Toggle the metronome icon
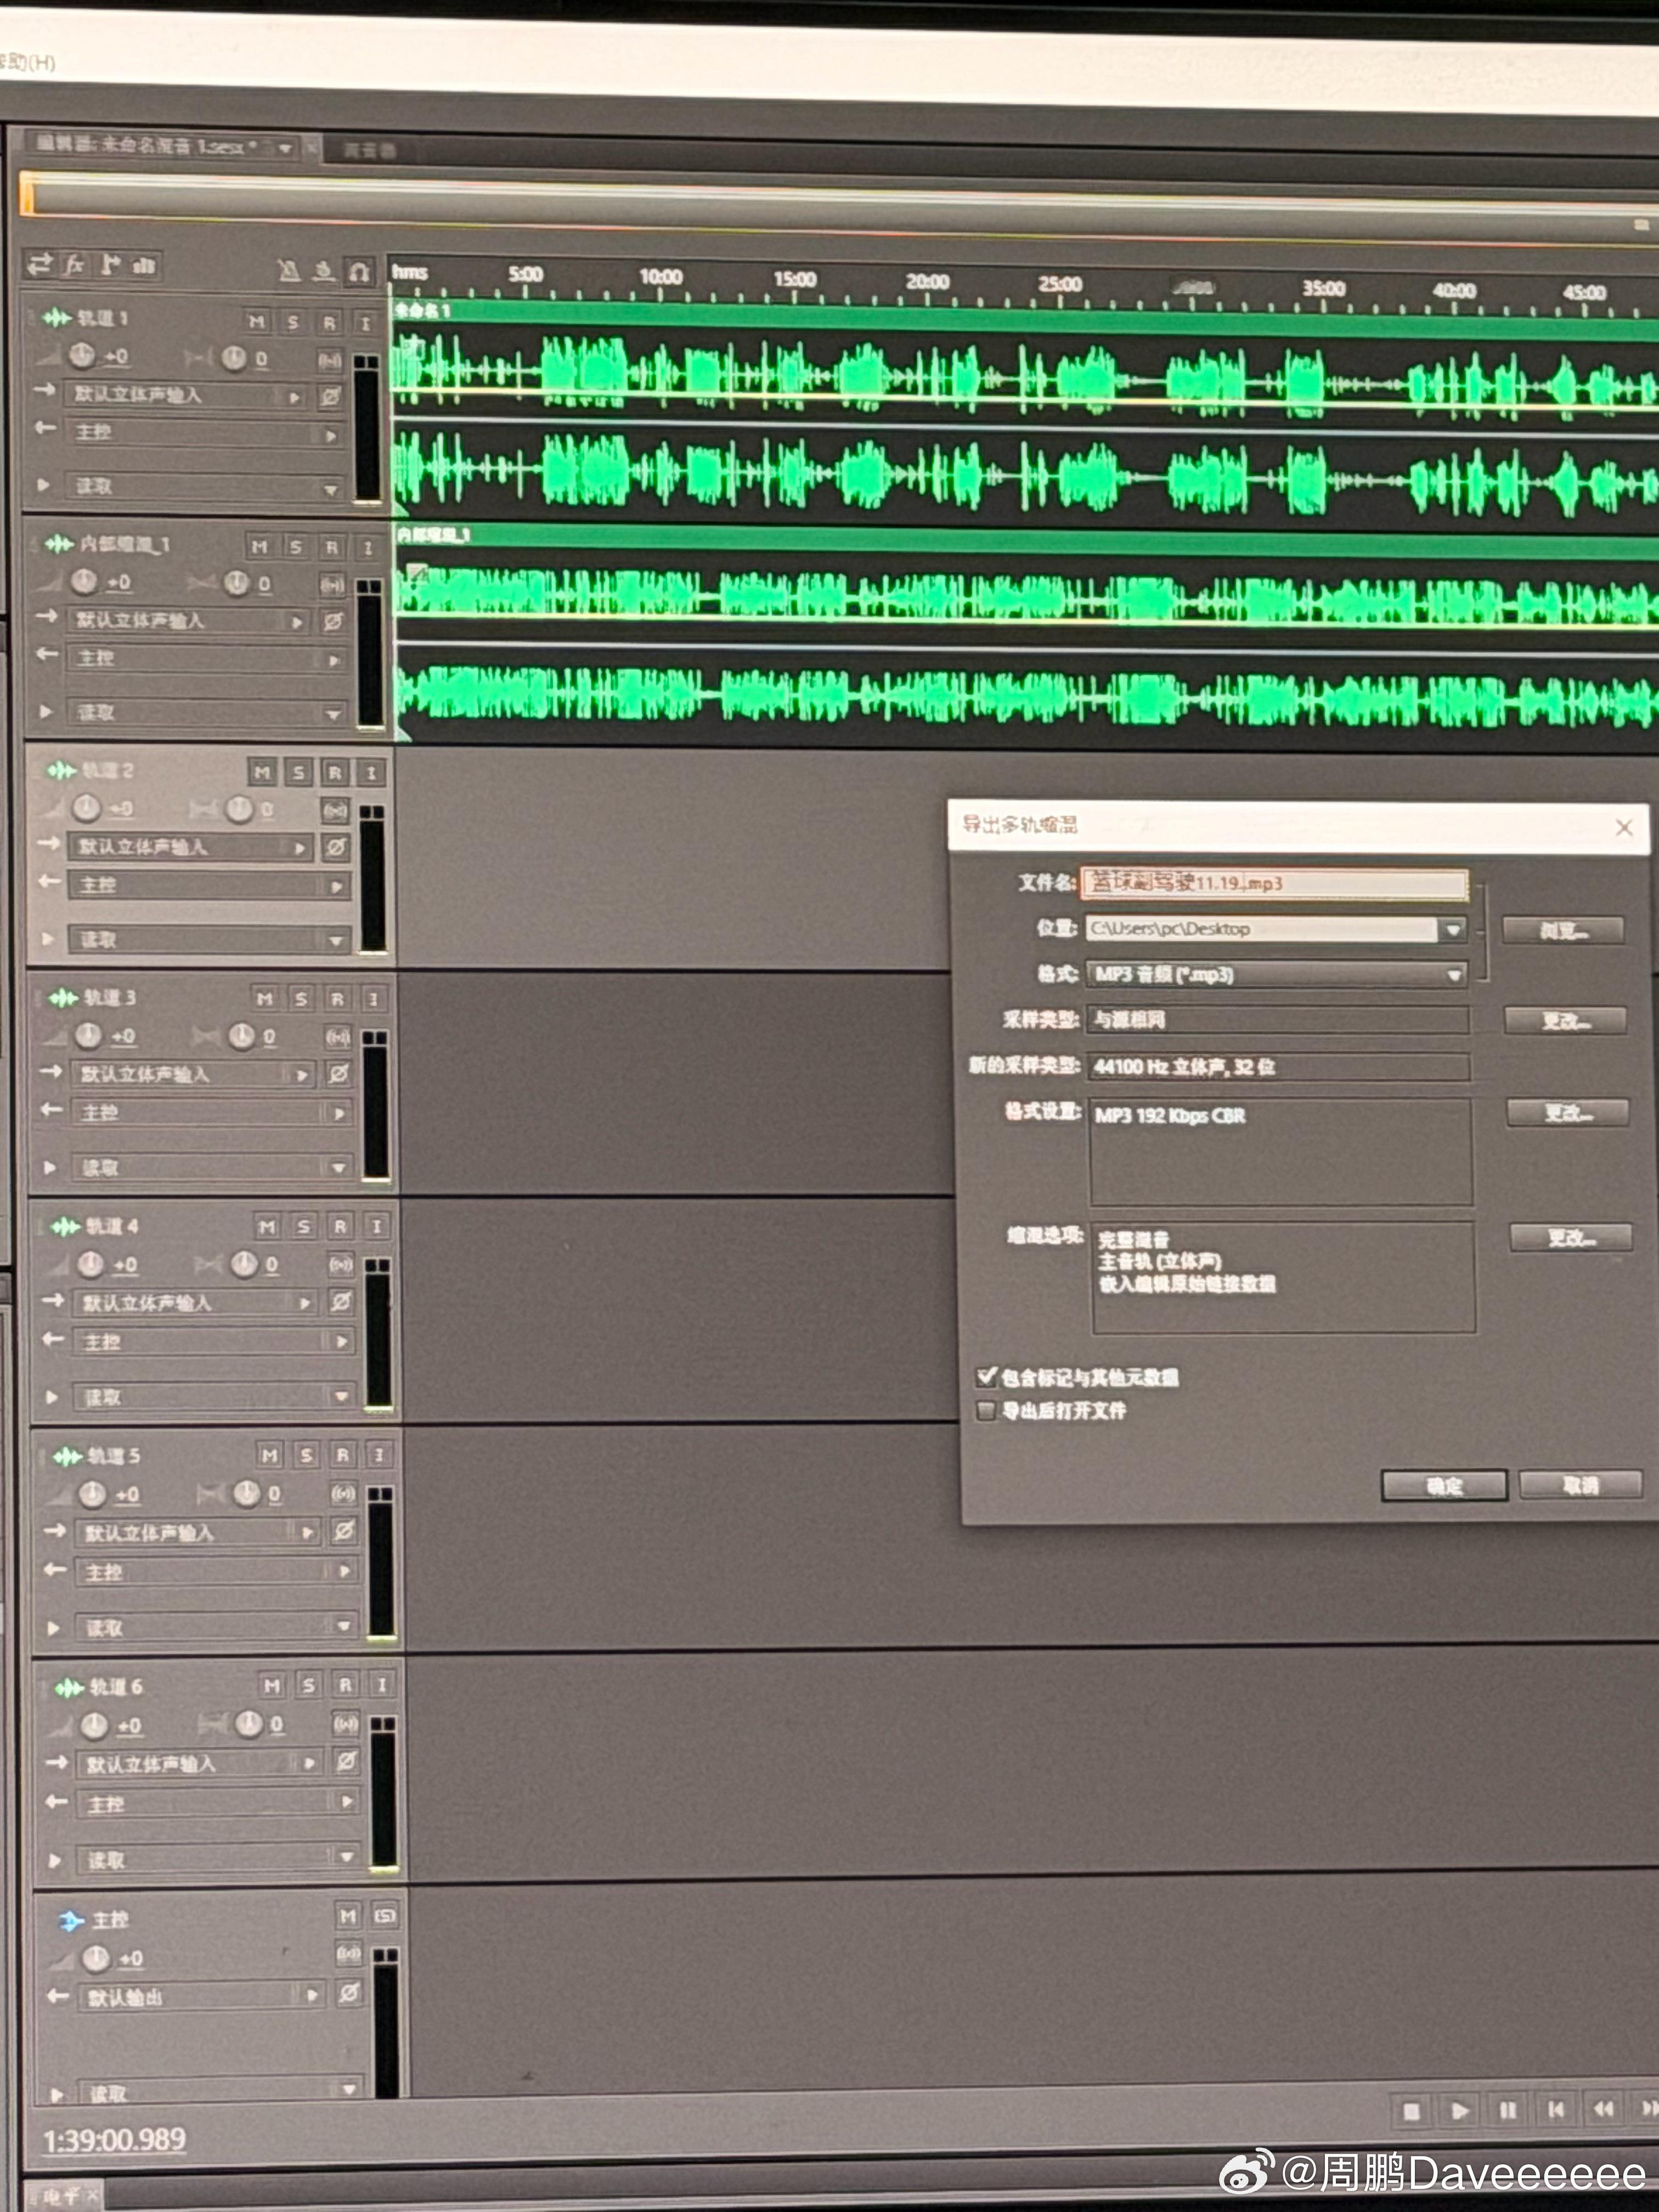The width and height of the screenshot is (1659, 2212). tap(289, 271)
